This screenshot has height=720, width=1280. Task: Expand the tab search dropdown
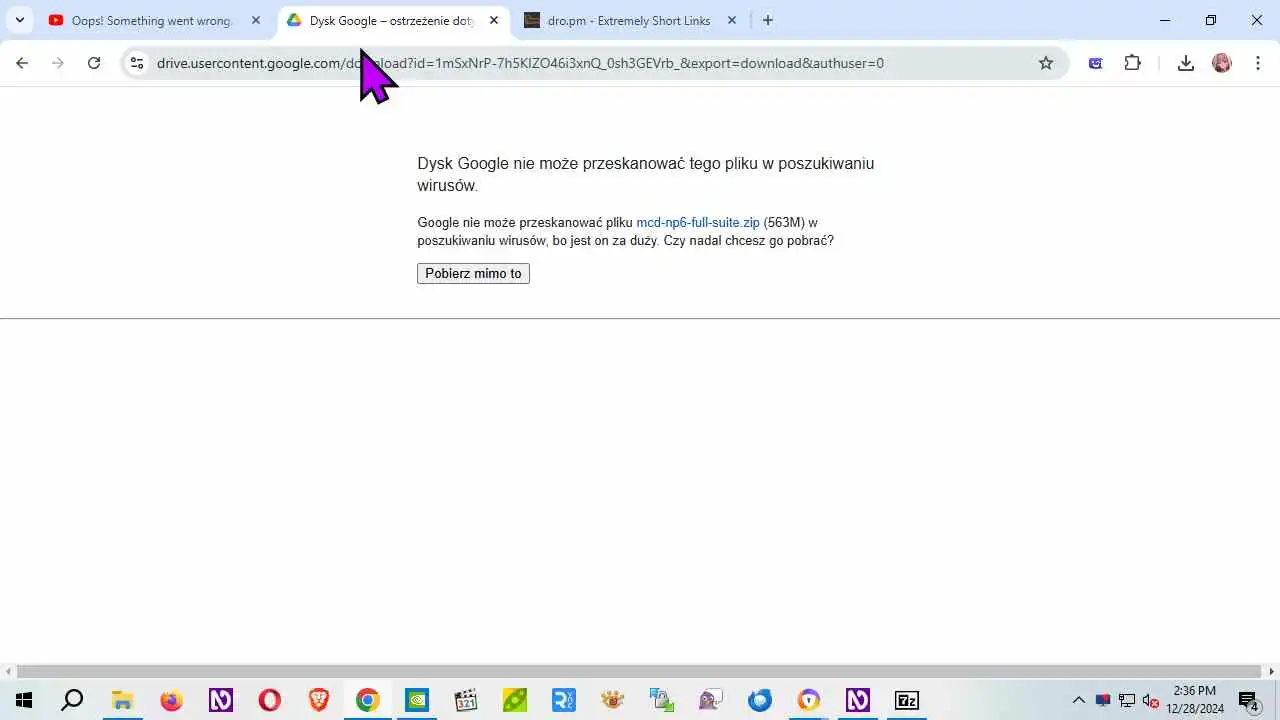coord(19,20)
